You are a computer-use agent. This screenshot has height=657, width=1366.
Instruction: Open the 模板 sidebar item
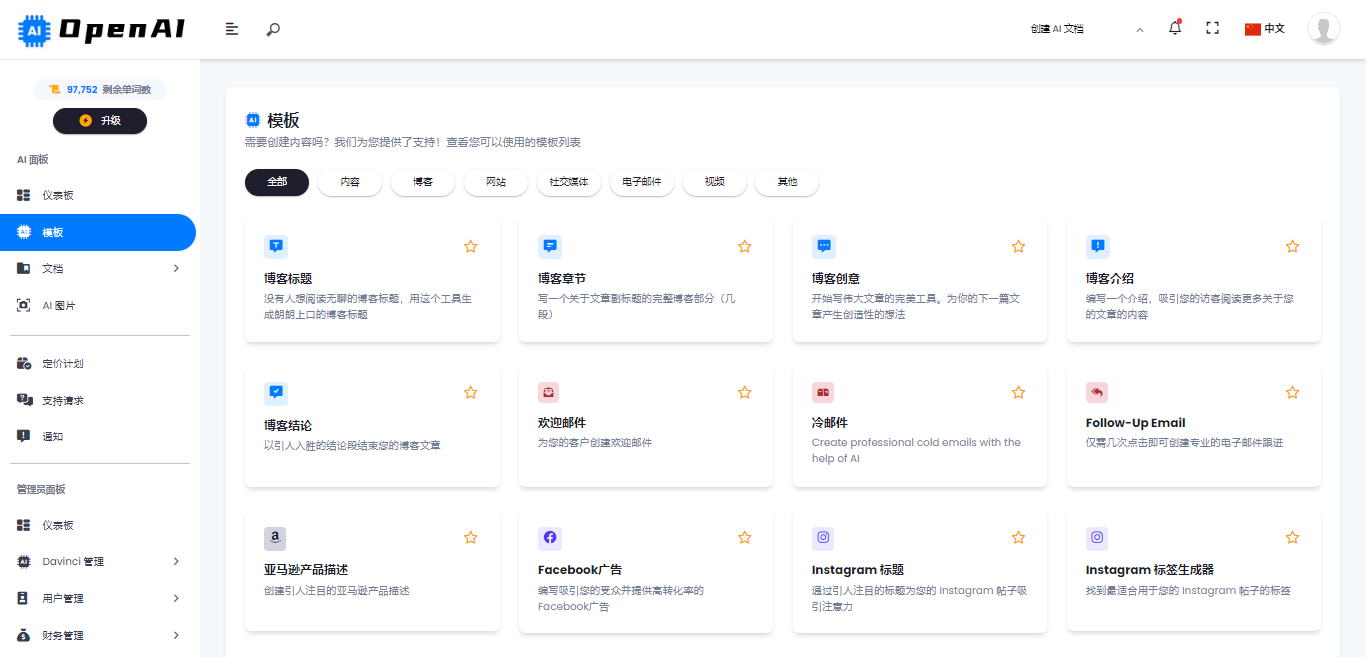coord(97,232)
